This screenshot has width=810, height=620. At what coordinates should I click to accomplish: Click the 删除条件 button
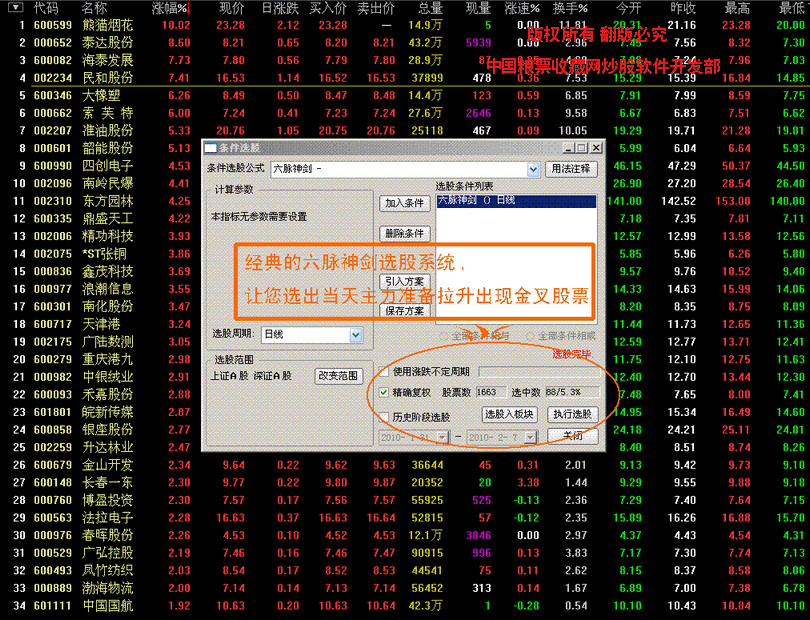(x=404, y=234)
